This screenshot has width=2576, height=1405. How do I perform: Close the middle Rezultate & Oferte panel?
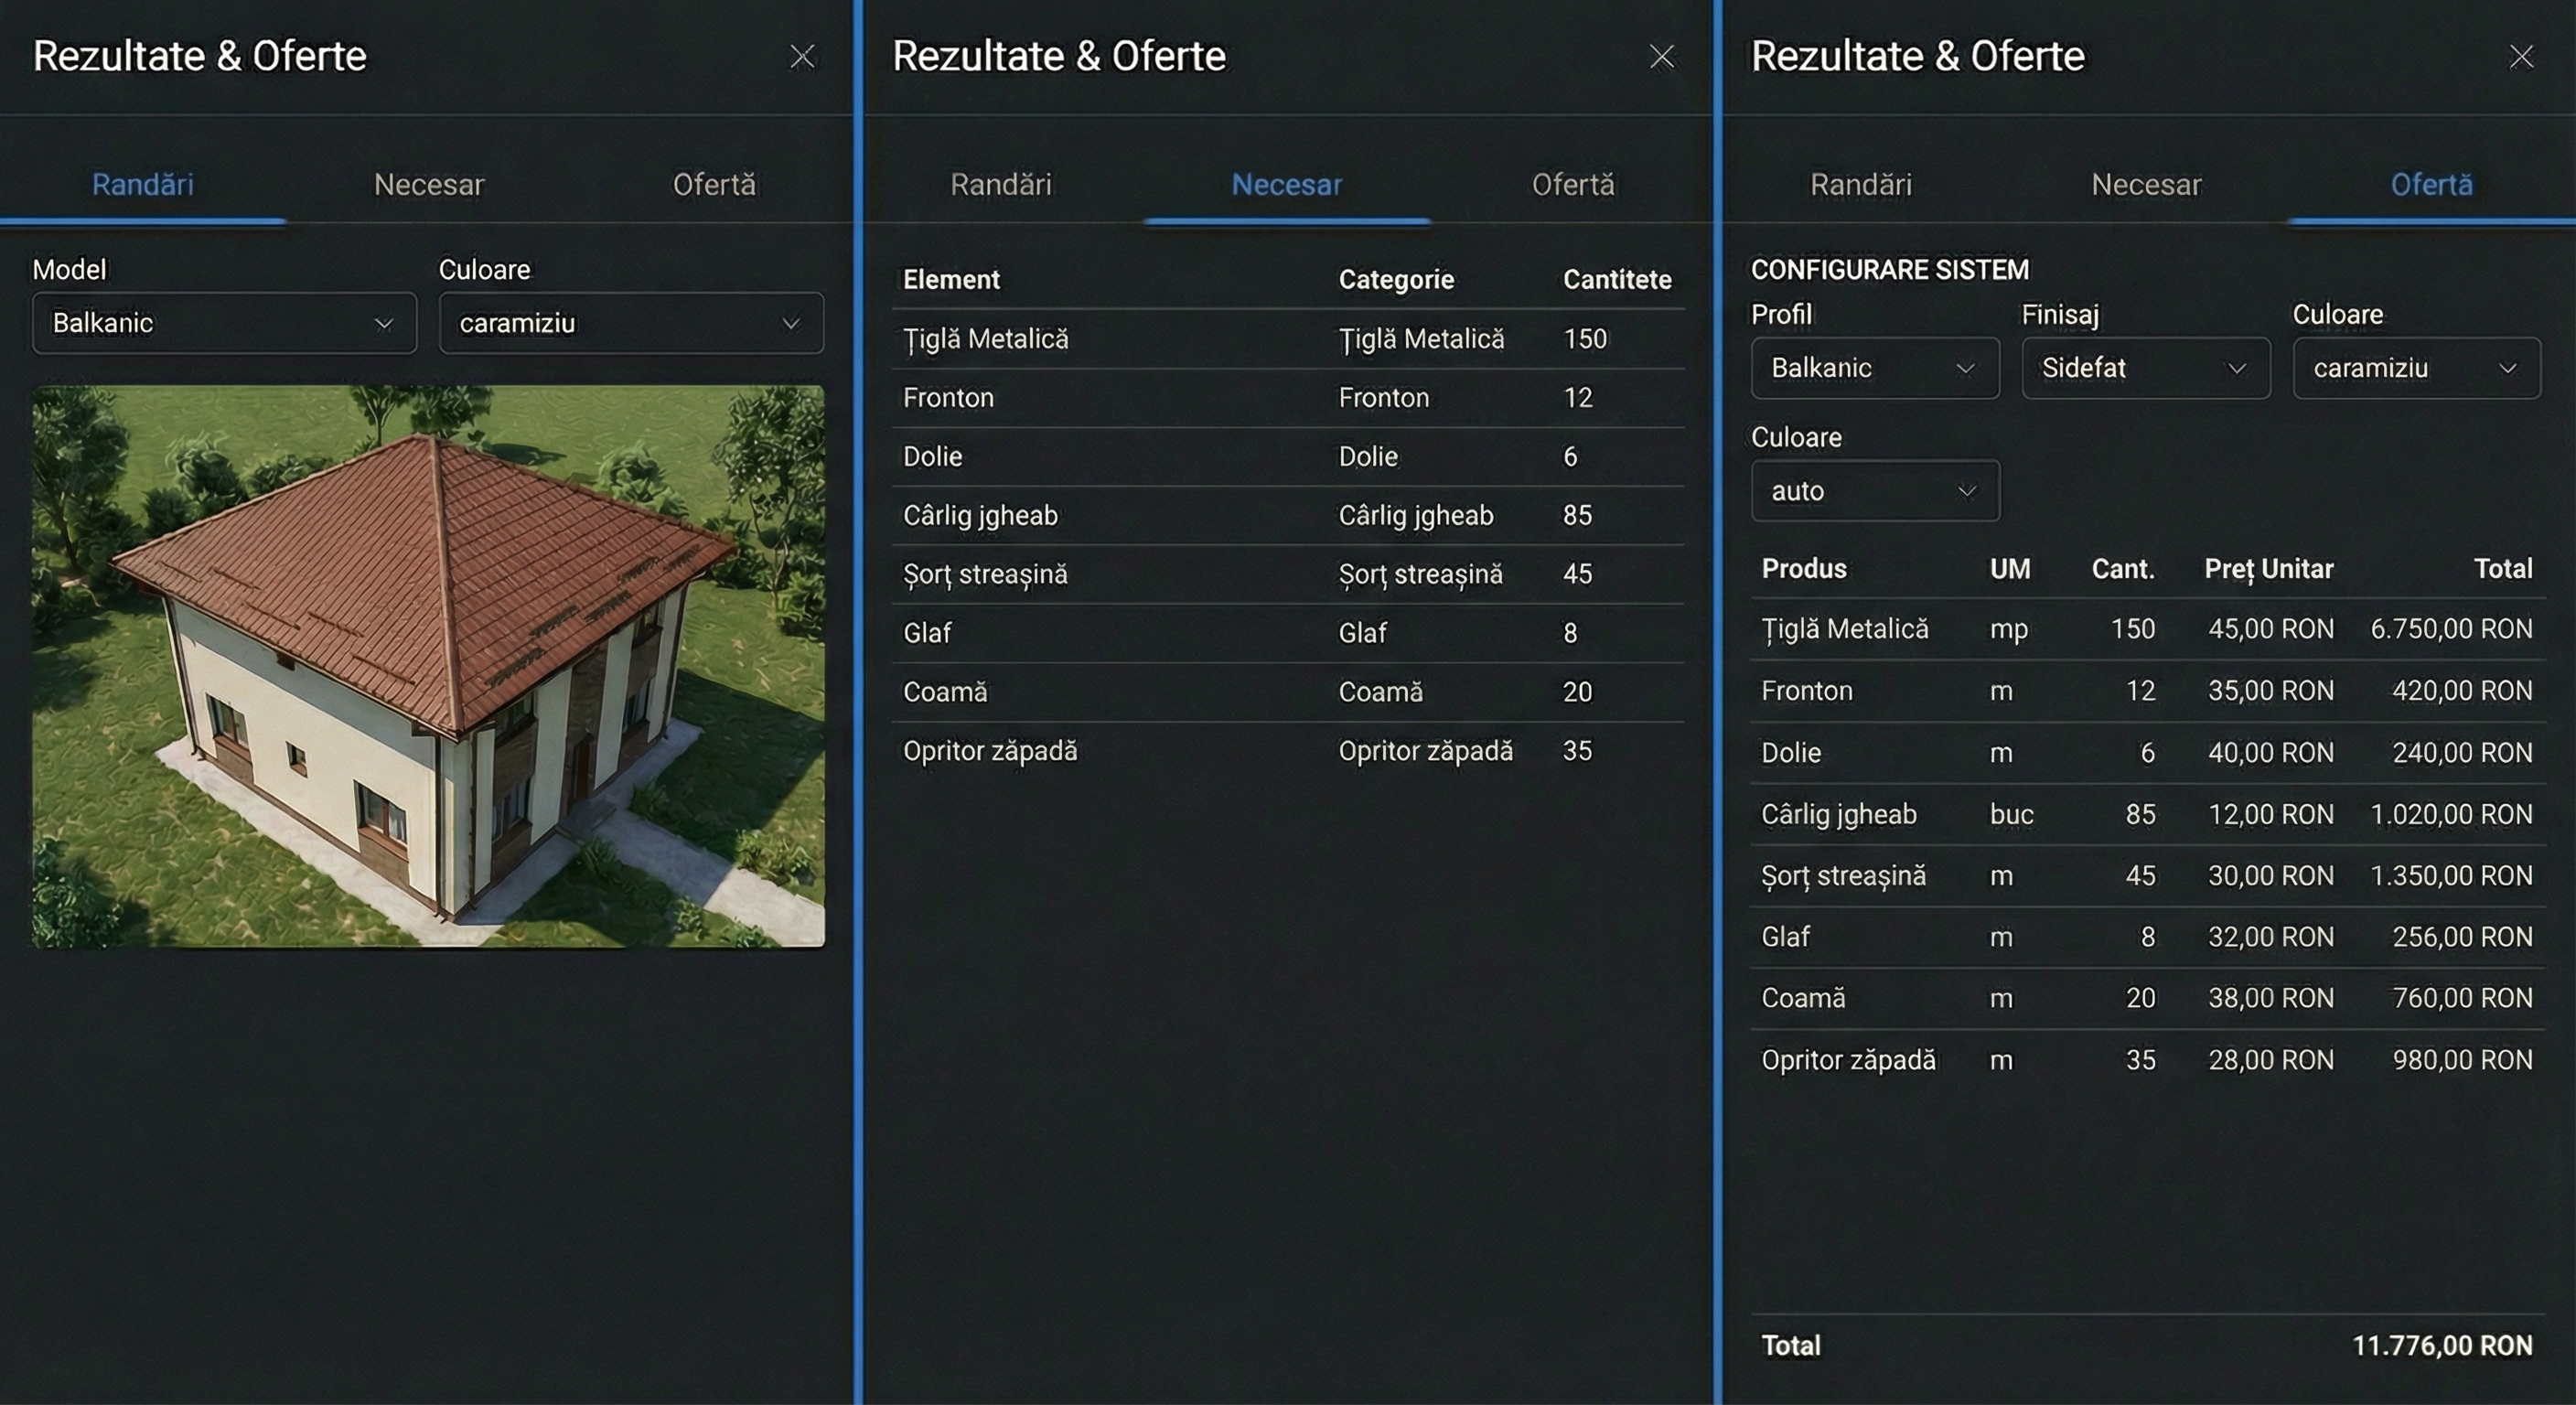point(1661,56)
